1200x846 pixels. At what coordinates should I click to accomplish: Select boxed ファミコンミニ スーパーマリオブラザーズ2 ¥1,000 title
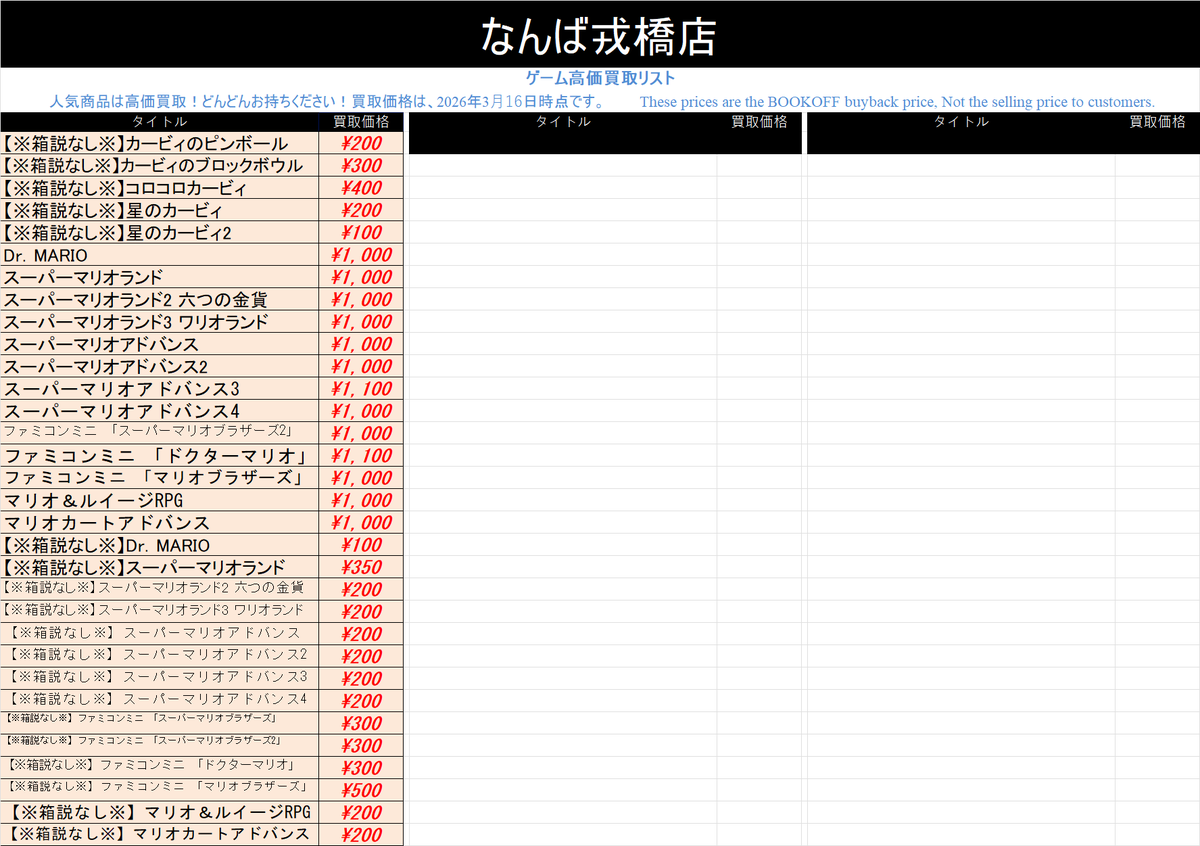(160, 433)
